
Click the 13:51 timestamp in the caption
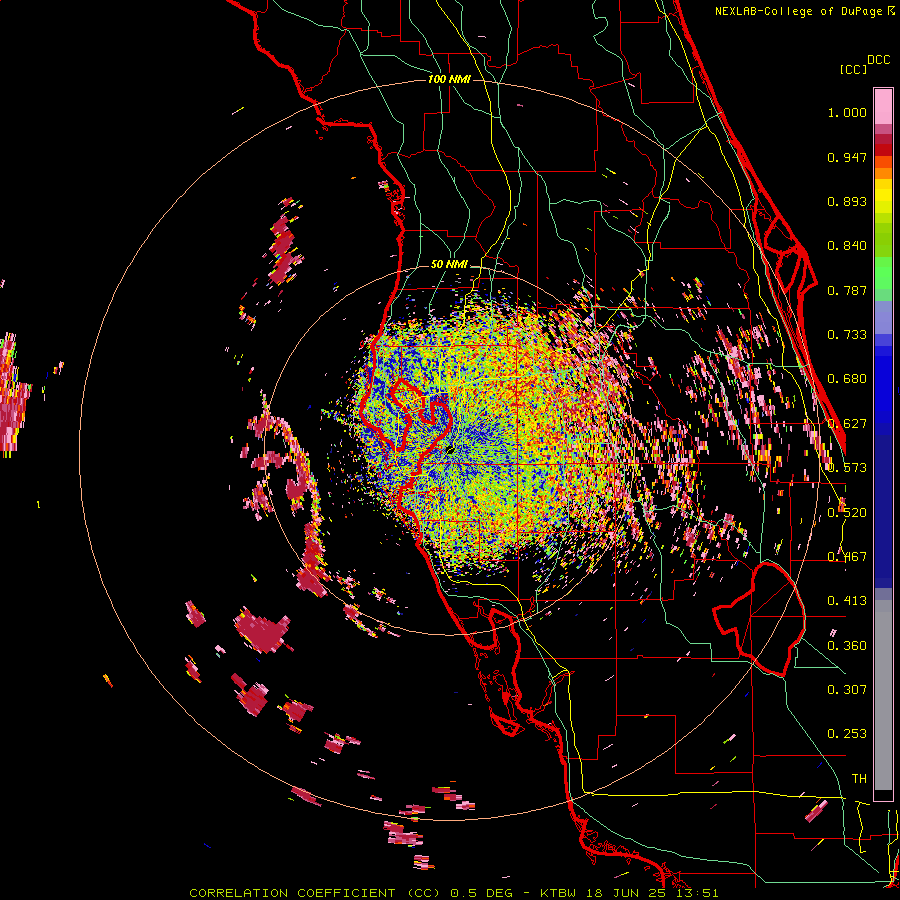(x=697, y=893)
